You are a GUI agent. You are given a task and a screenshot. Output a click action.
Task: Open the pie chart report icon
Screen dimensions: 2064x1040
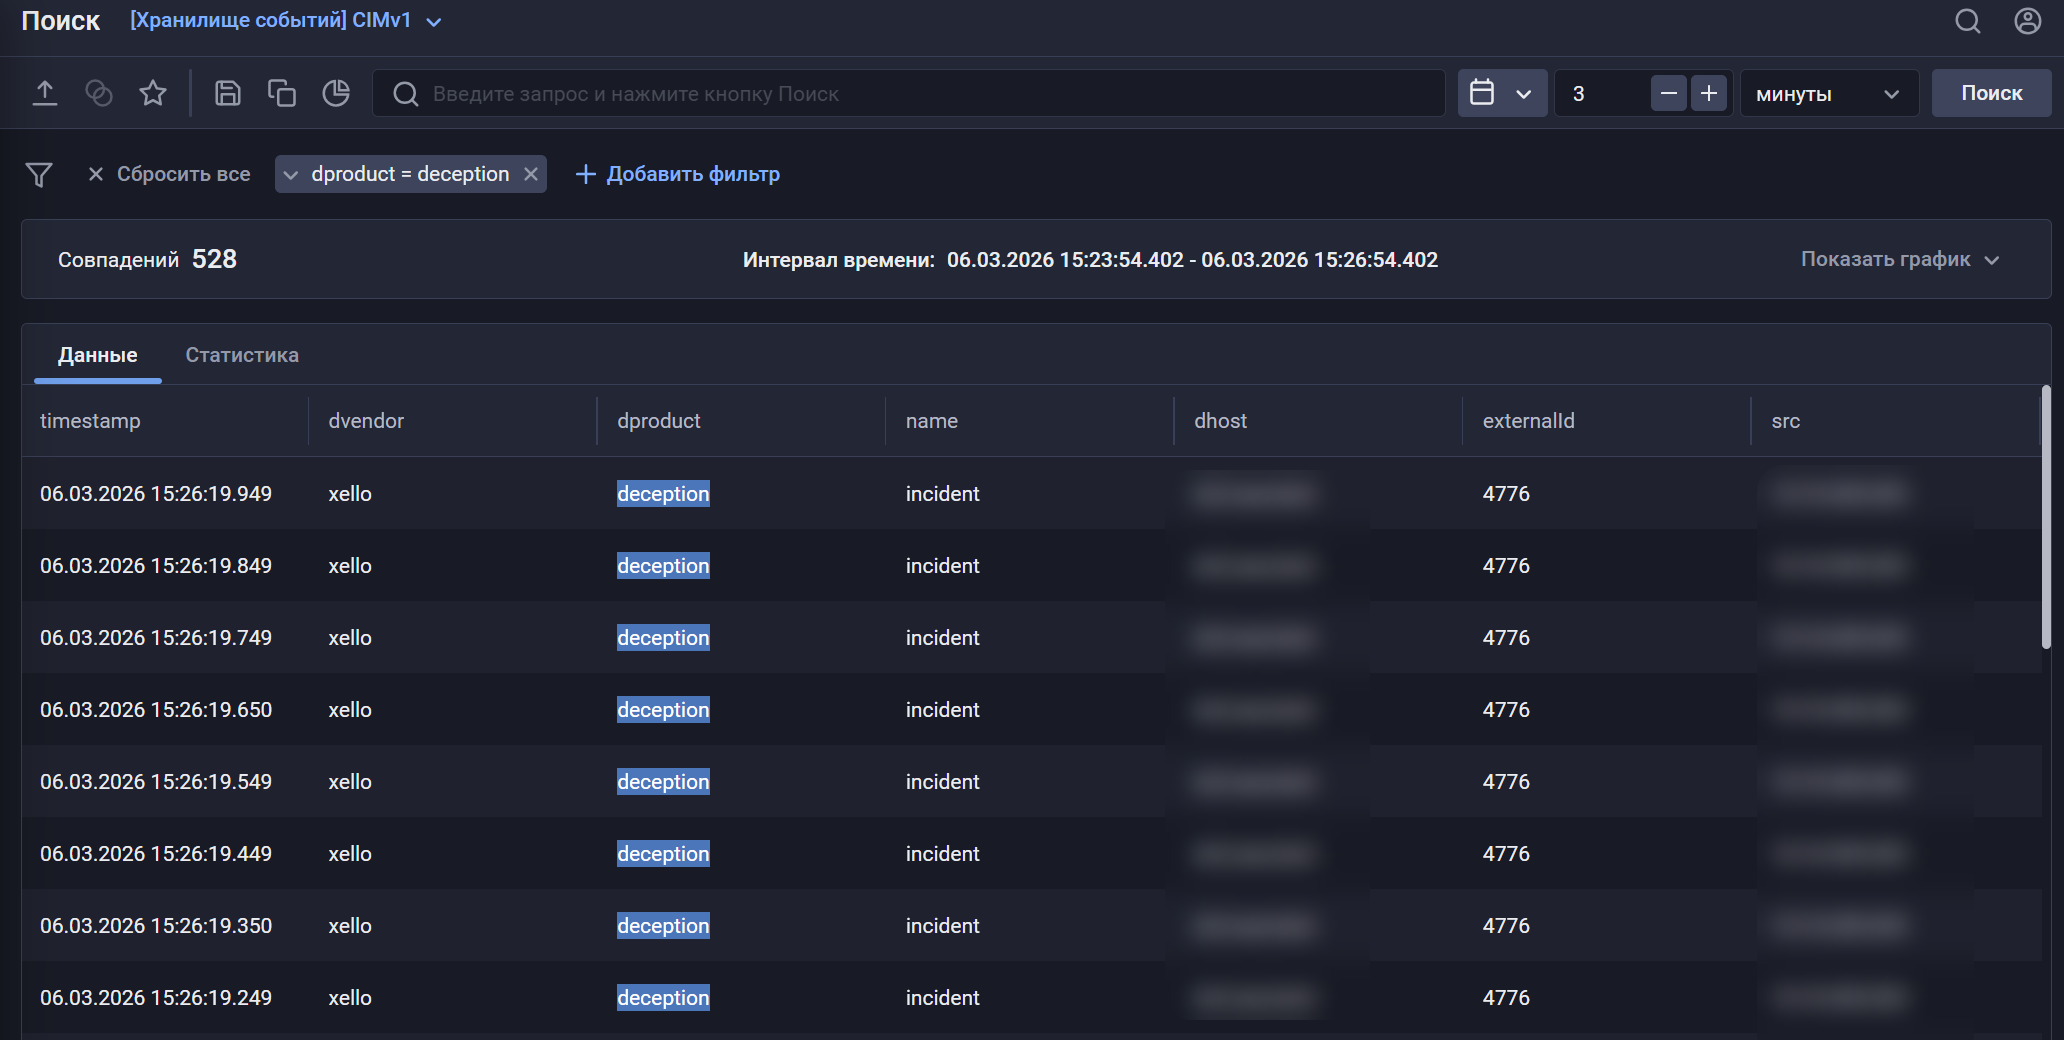pyautogui.click(x=336, y=92)
